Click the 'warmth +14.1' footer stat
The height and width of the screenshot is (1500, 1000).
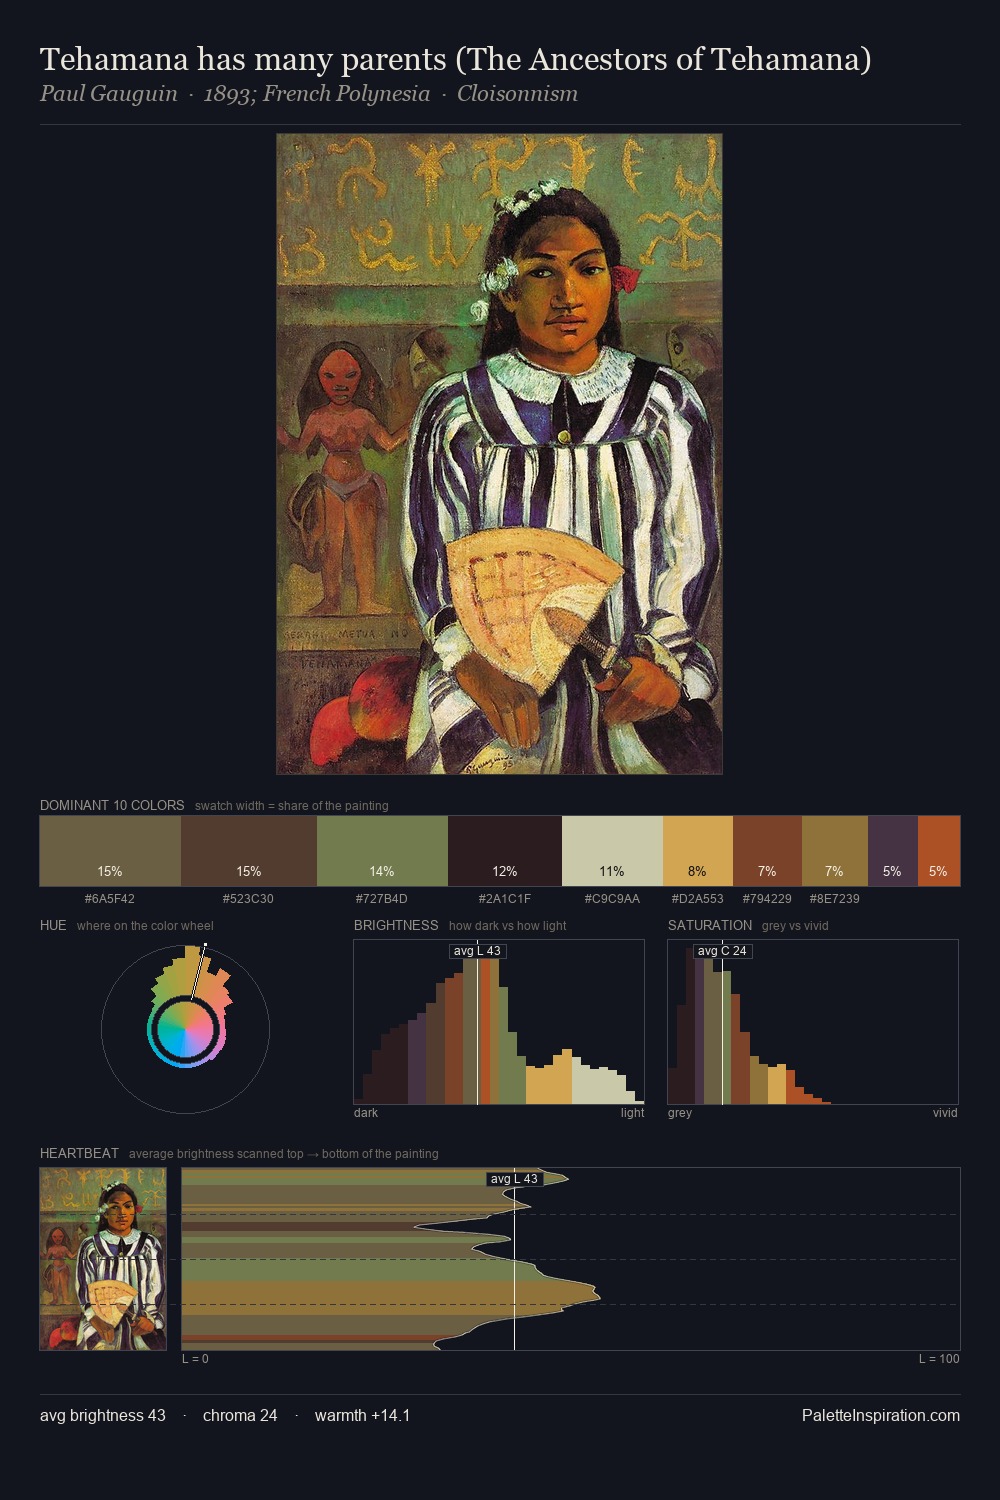362,1416
